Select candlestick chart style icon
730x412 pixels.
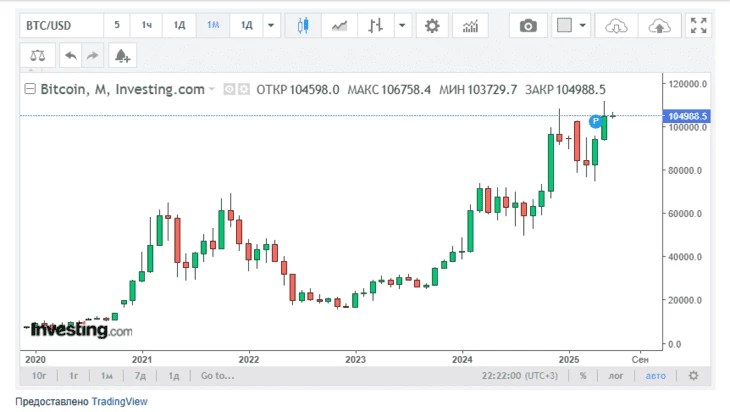tap(304, 25)
